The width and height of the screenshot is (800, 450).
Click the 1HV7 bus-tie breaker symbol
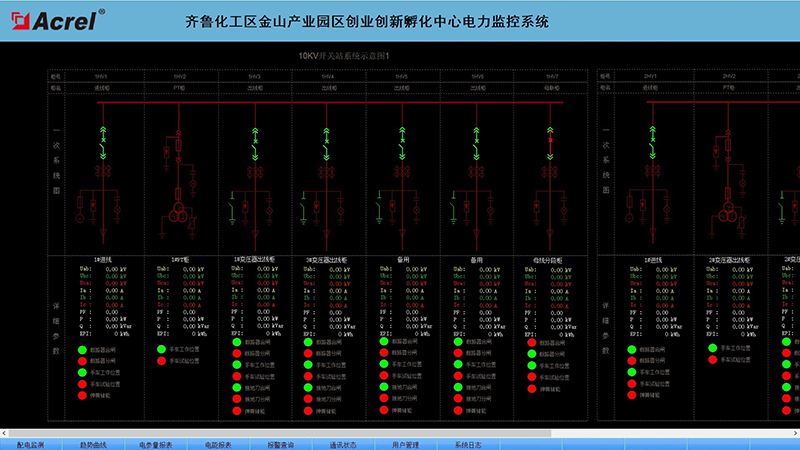pos(549,146)
